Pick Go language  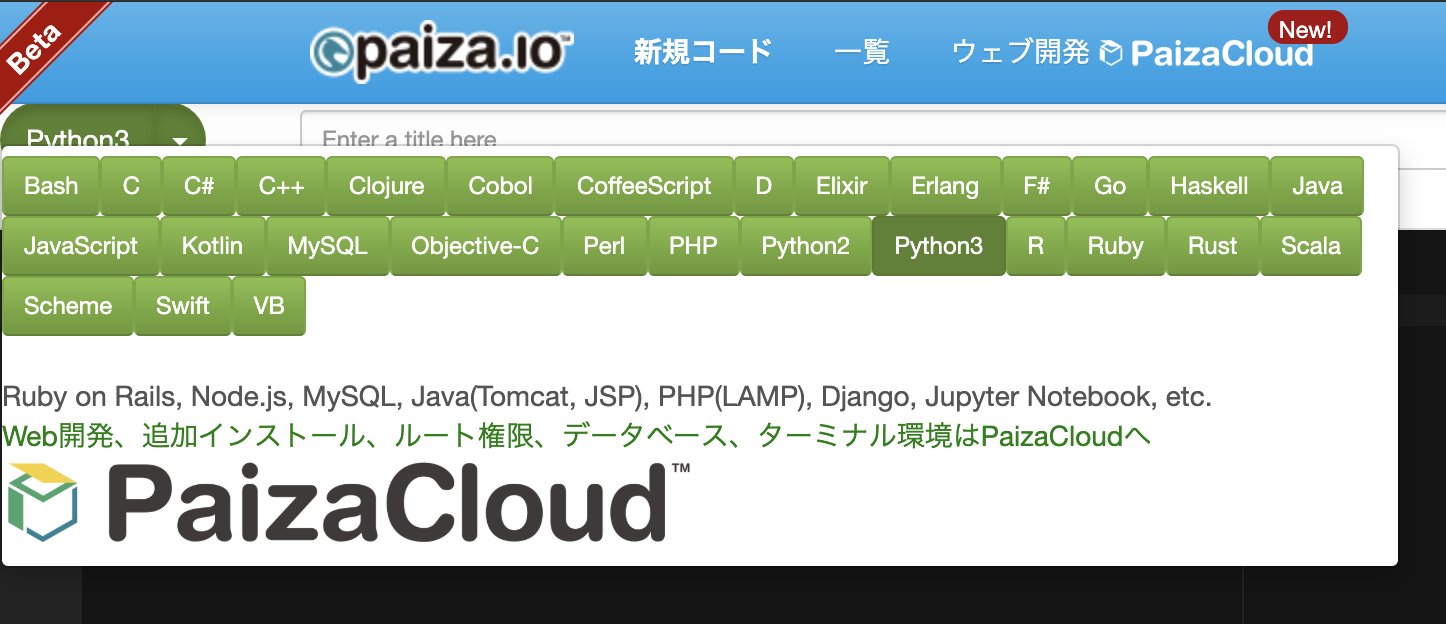tap(1110, 186)
